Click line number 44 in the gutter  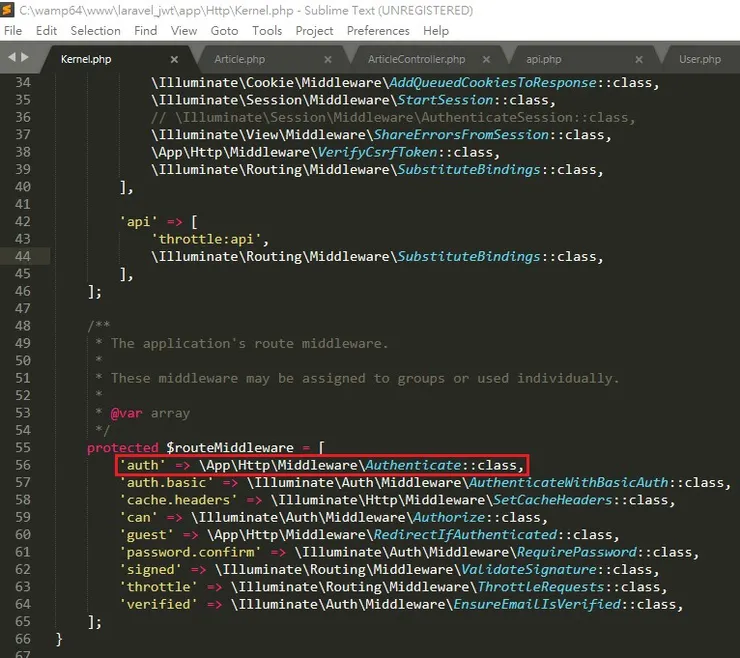click(23, 256)
